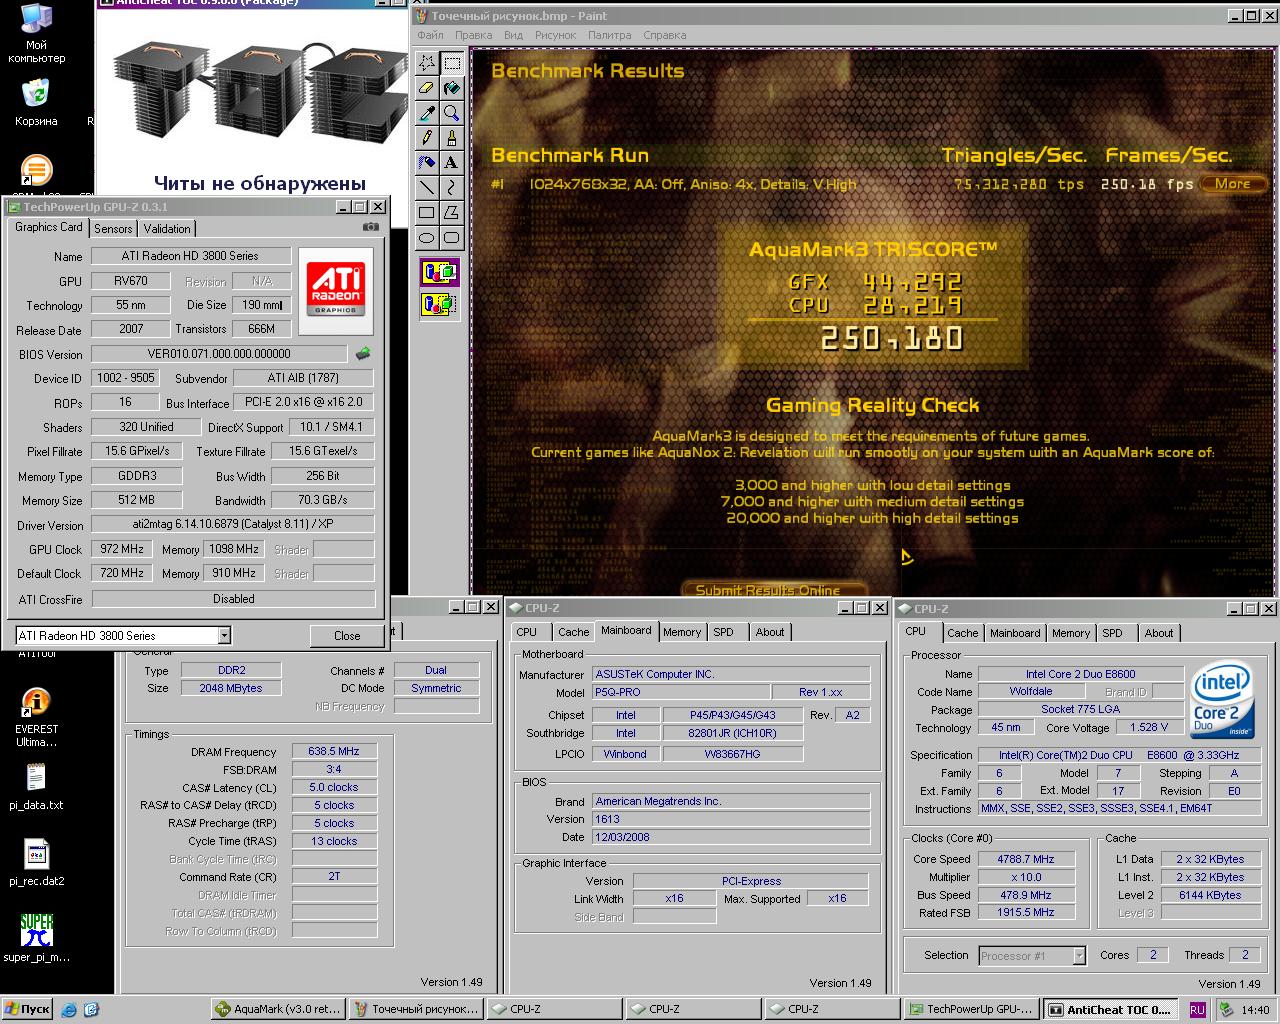Enable opaque selection mode in Paint
Screen dimensions: 1280x1024
pyautogui.click(x=440, y=272)
